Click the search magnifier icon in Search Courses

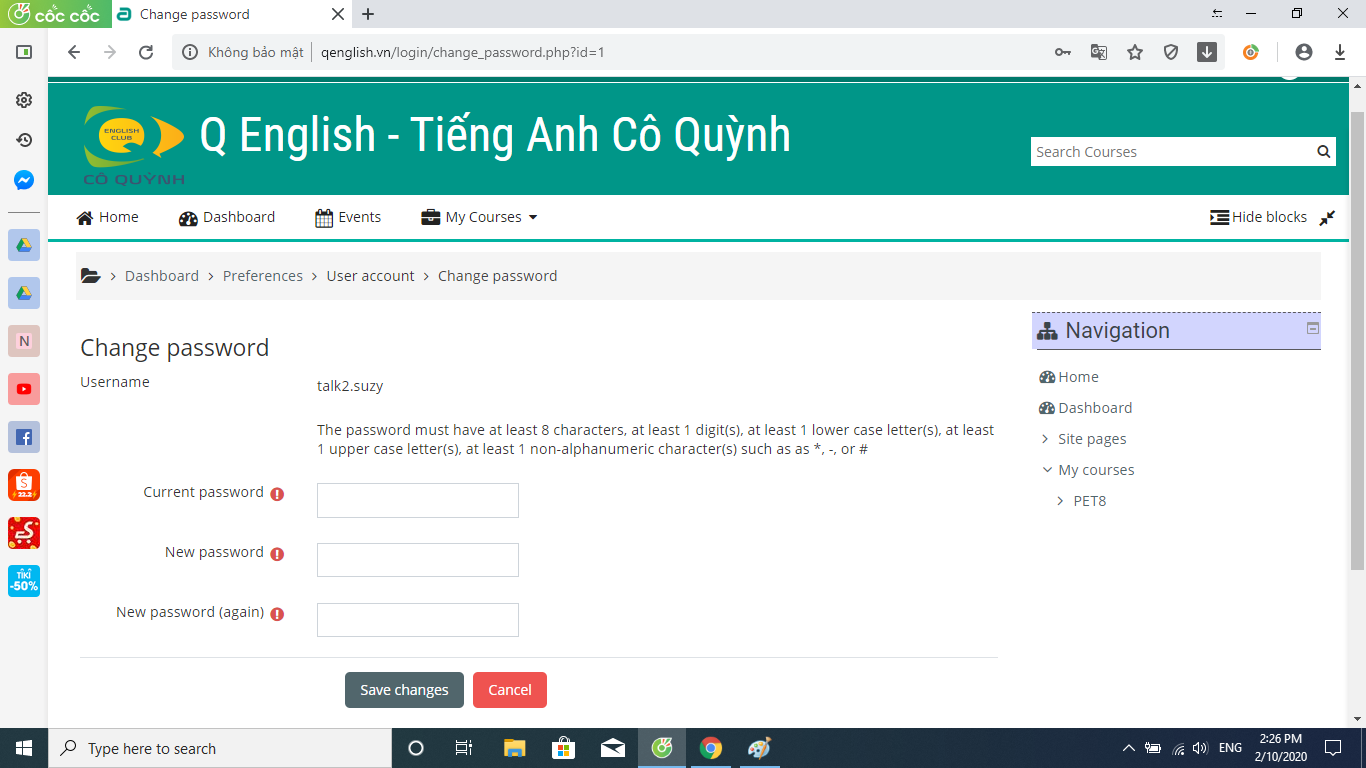(x=1323, y=152)
